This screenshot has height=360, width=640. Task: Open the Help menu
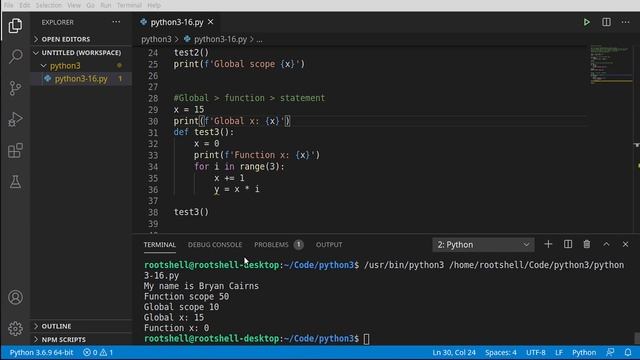point(154,5)
